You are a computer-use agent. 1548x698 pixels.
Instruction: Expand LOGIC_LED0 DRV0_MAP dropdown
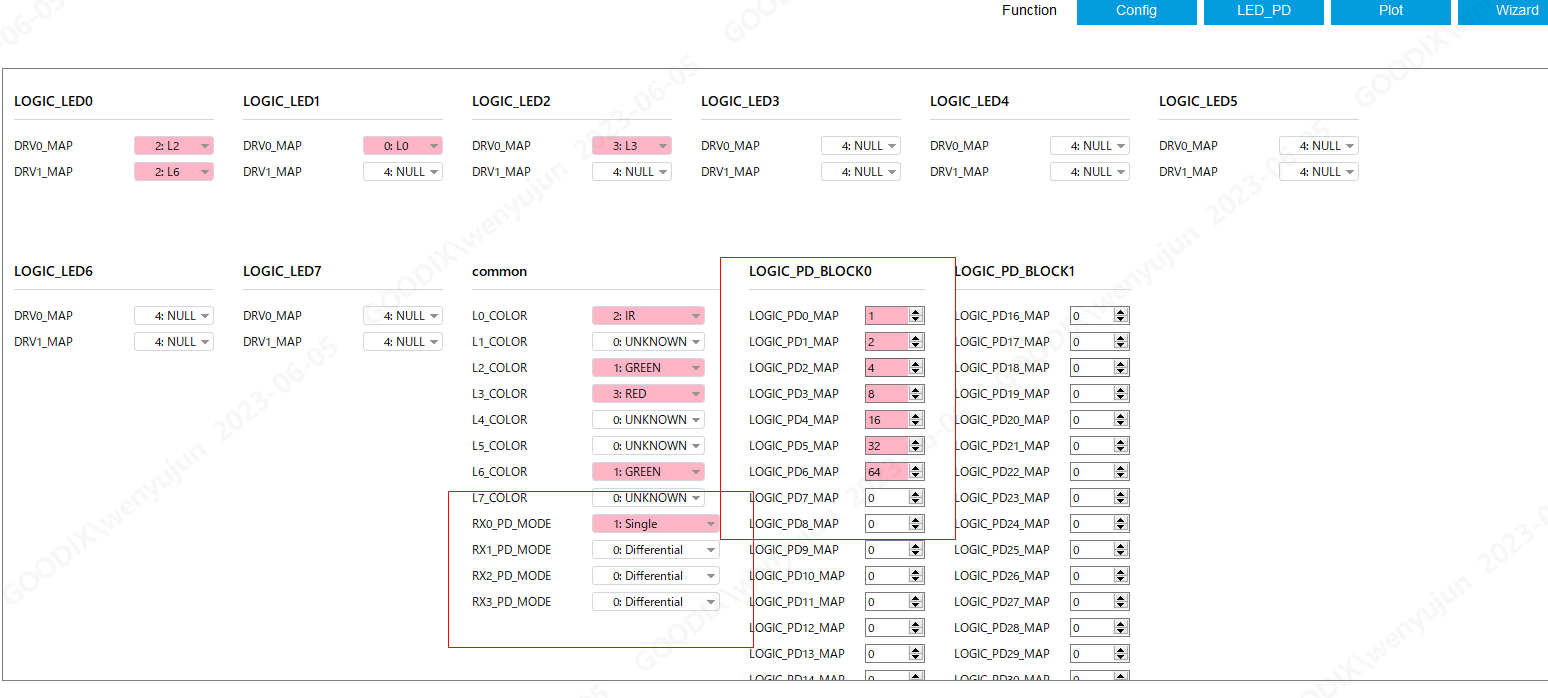tap(174, 146)
